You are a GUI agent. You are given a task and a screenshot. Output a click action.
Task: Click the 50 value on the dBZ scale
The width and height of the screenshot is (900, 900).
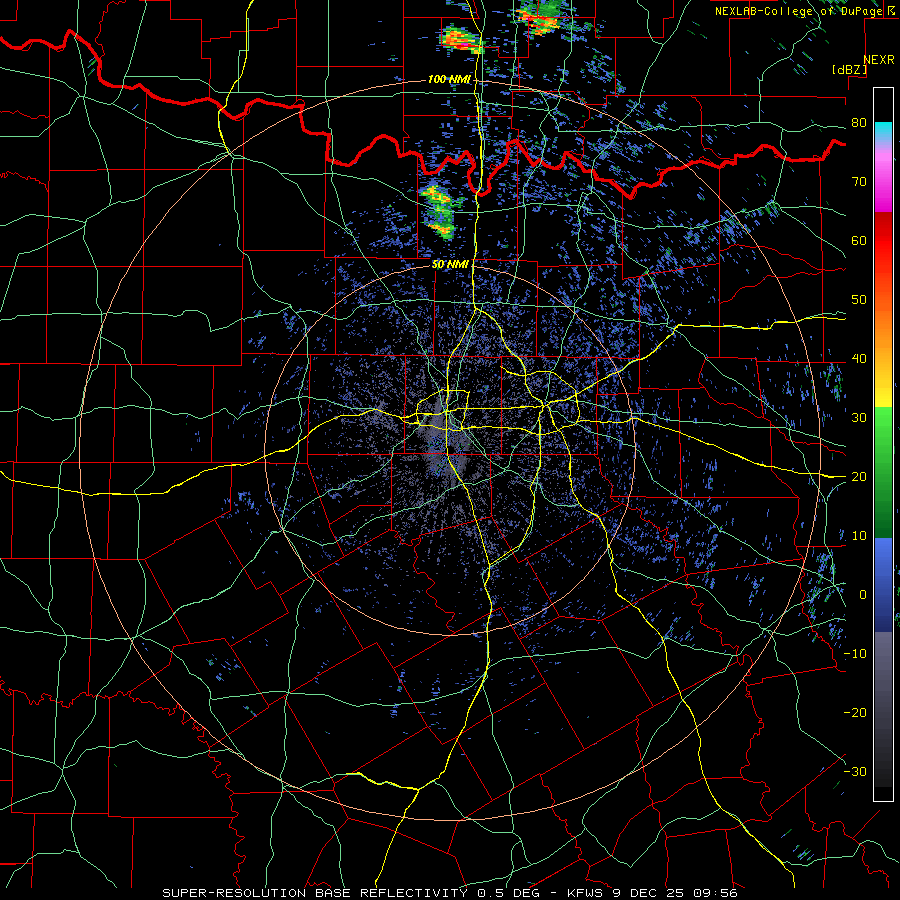[859, 300]
